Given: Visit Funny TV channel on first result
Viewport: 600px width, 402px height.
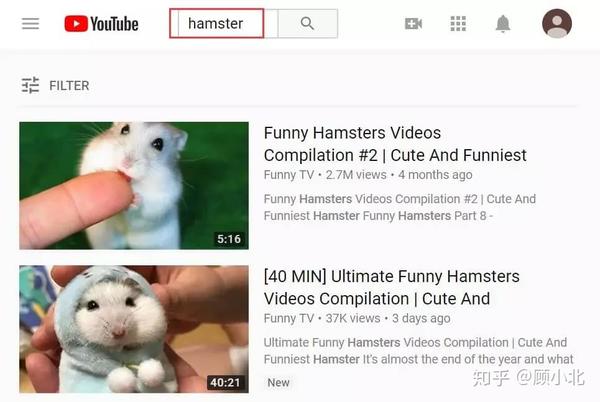Looking at the screenshot, I should pyautogui.click(x=289, y=175).
